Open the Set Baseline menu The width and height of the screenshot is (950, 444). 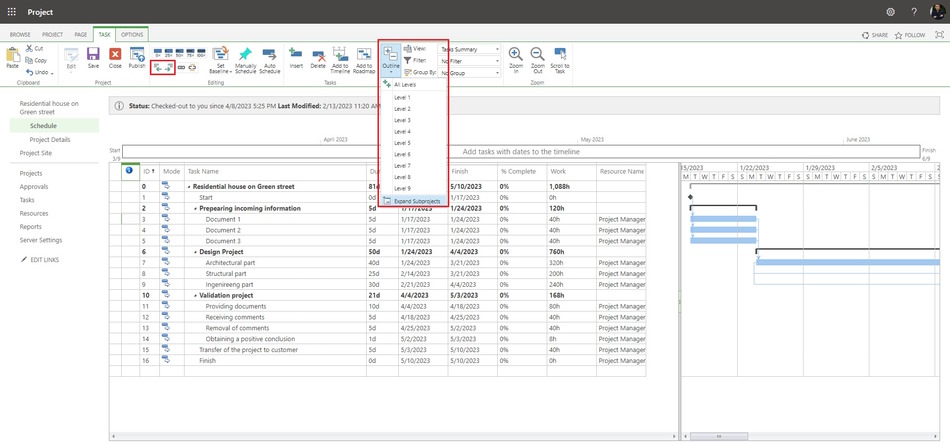click(x=221, y=60)
